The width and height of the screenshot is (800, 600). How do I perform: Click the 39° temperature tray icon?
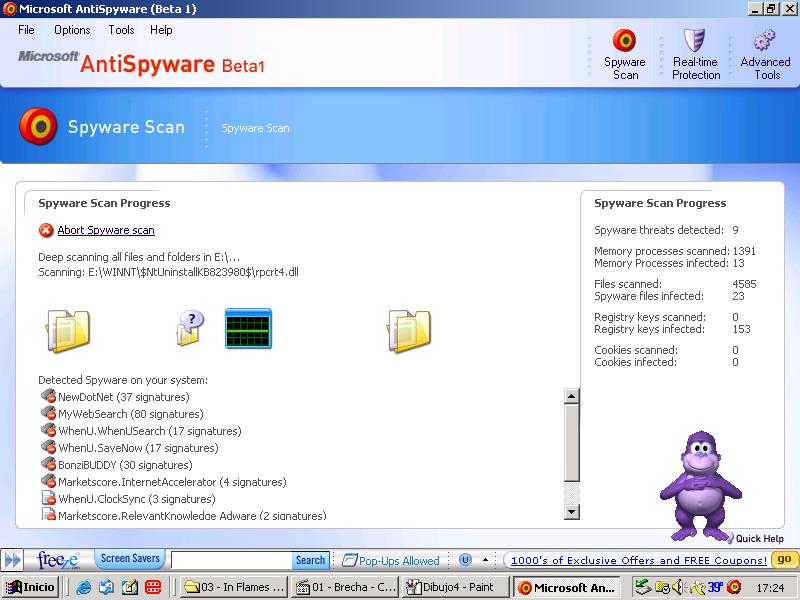[x=715, y=587]
